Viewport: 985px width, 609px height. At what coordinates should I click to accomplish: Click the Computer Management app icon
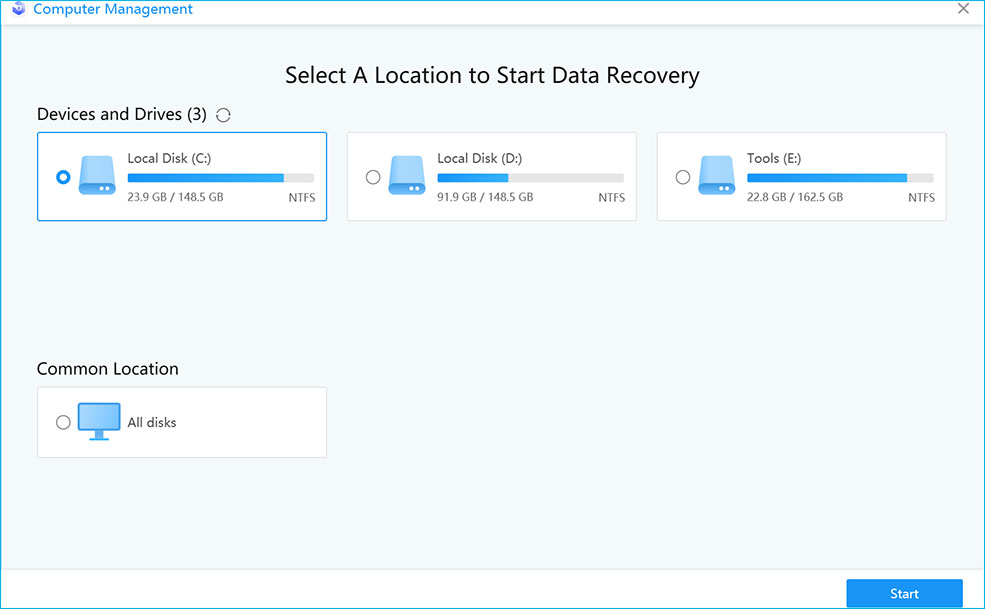tap(19, 9)
